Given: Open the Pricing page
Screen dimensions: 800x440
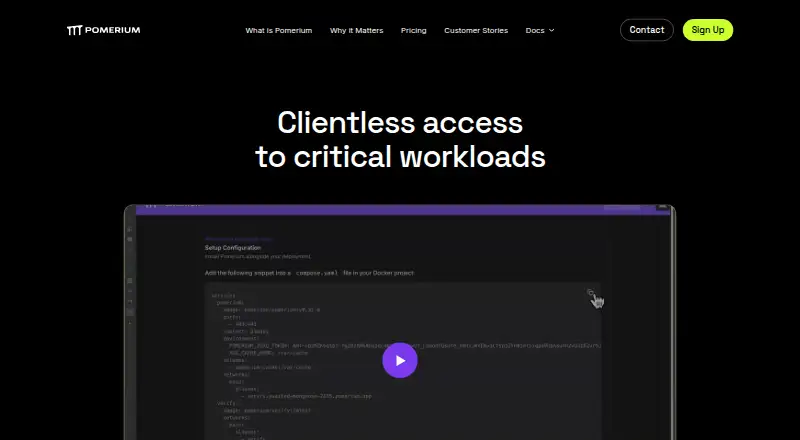Looking at the screenshot, I should pos(413,31).
